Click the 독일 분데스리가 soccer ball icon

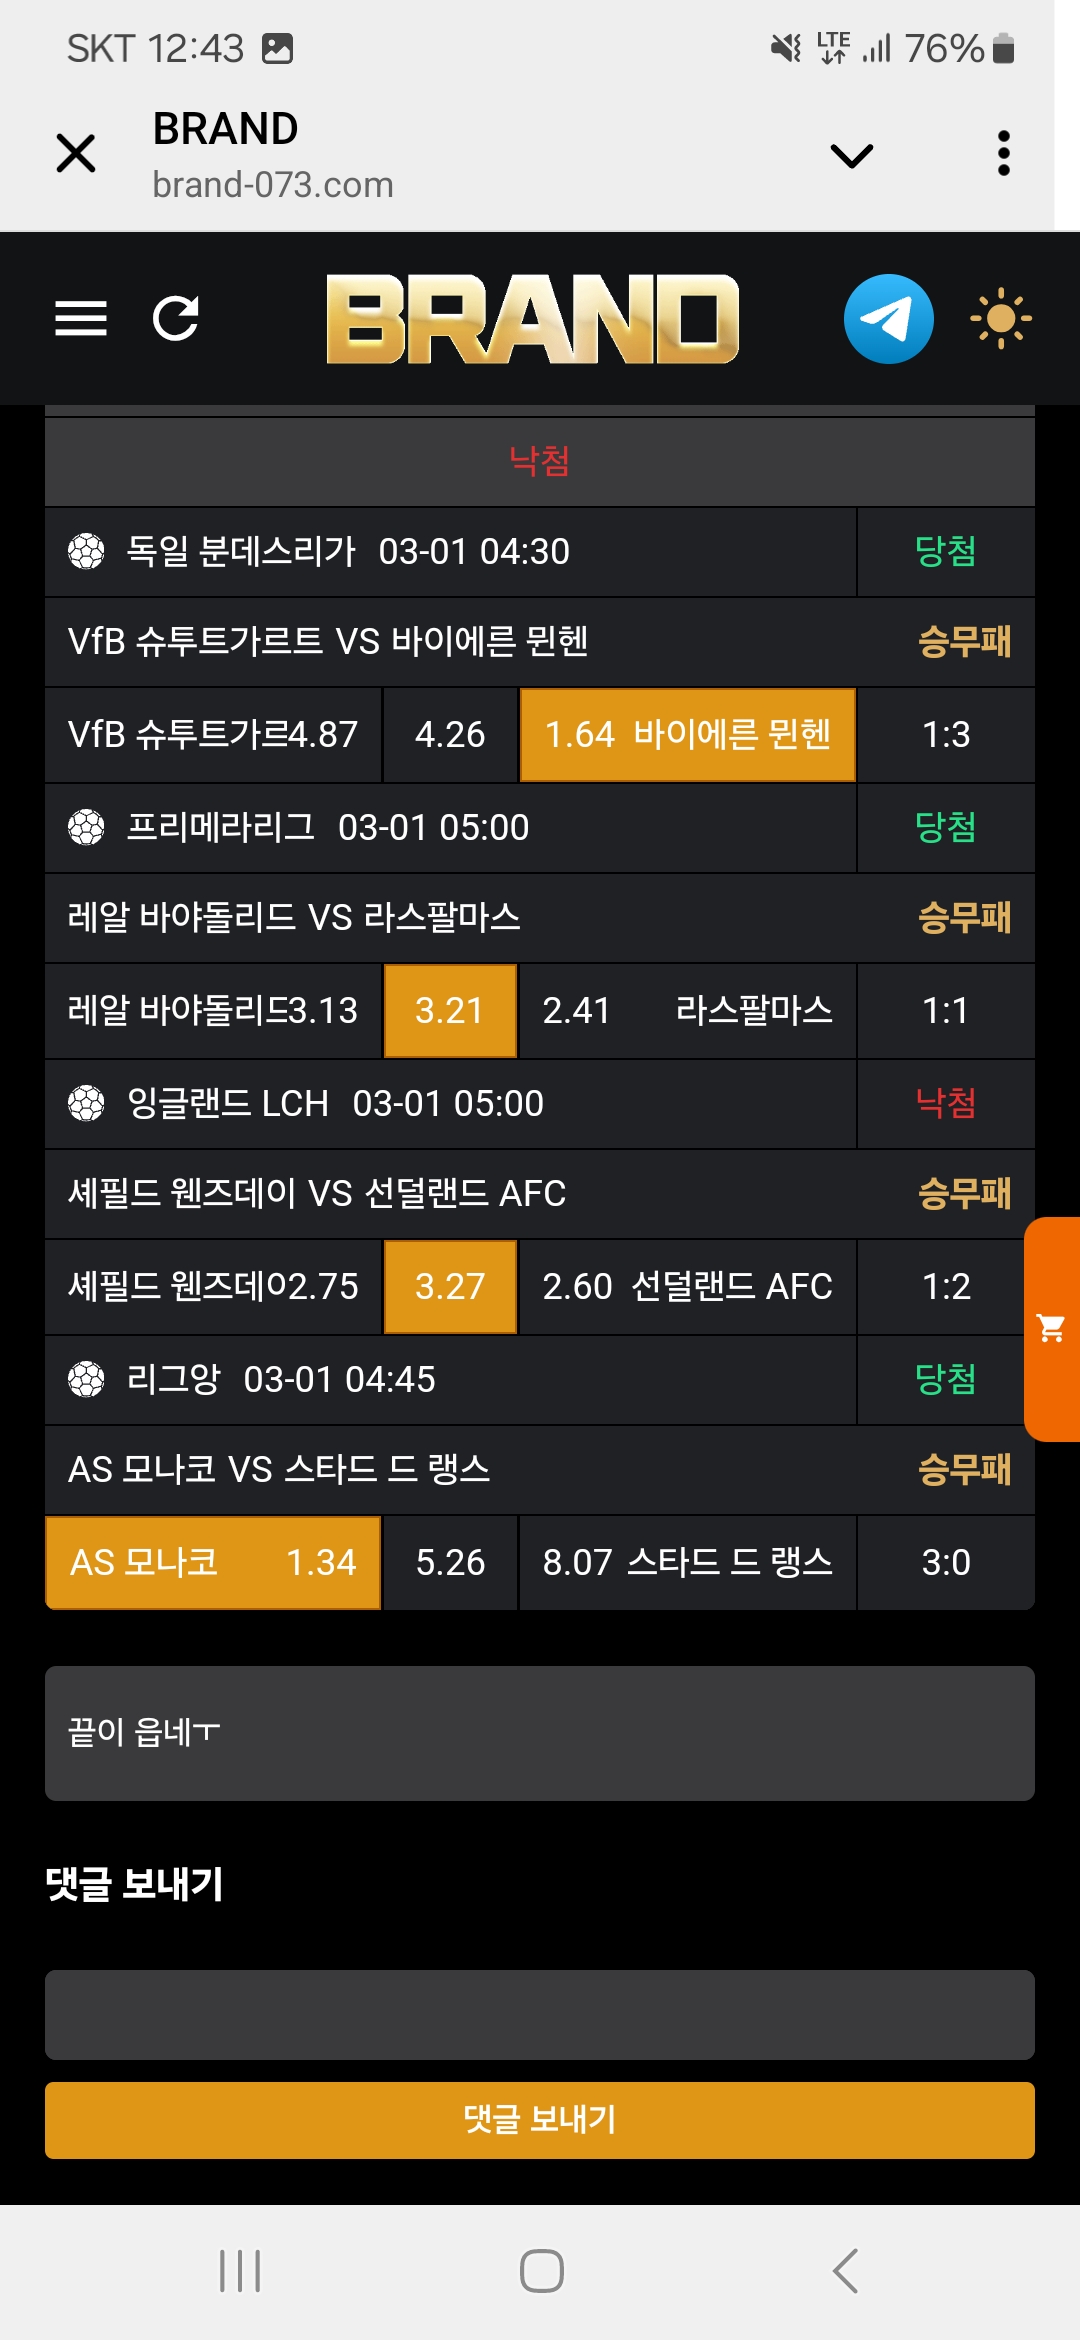click(x=86, y=551)
